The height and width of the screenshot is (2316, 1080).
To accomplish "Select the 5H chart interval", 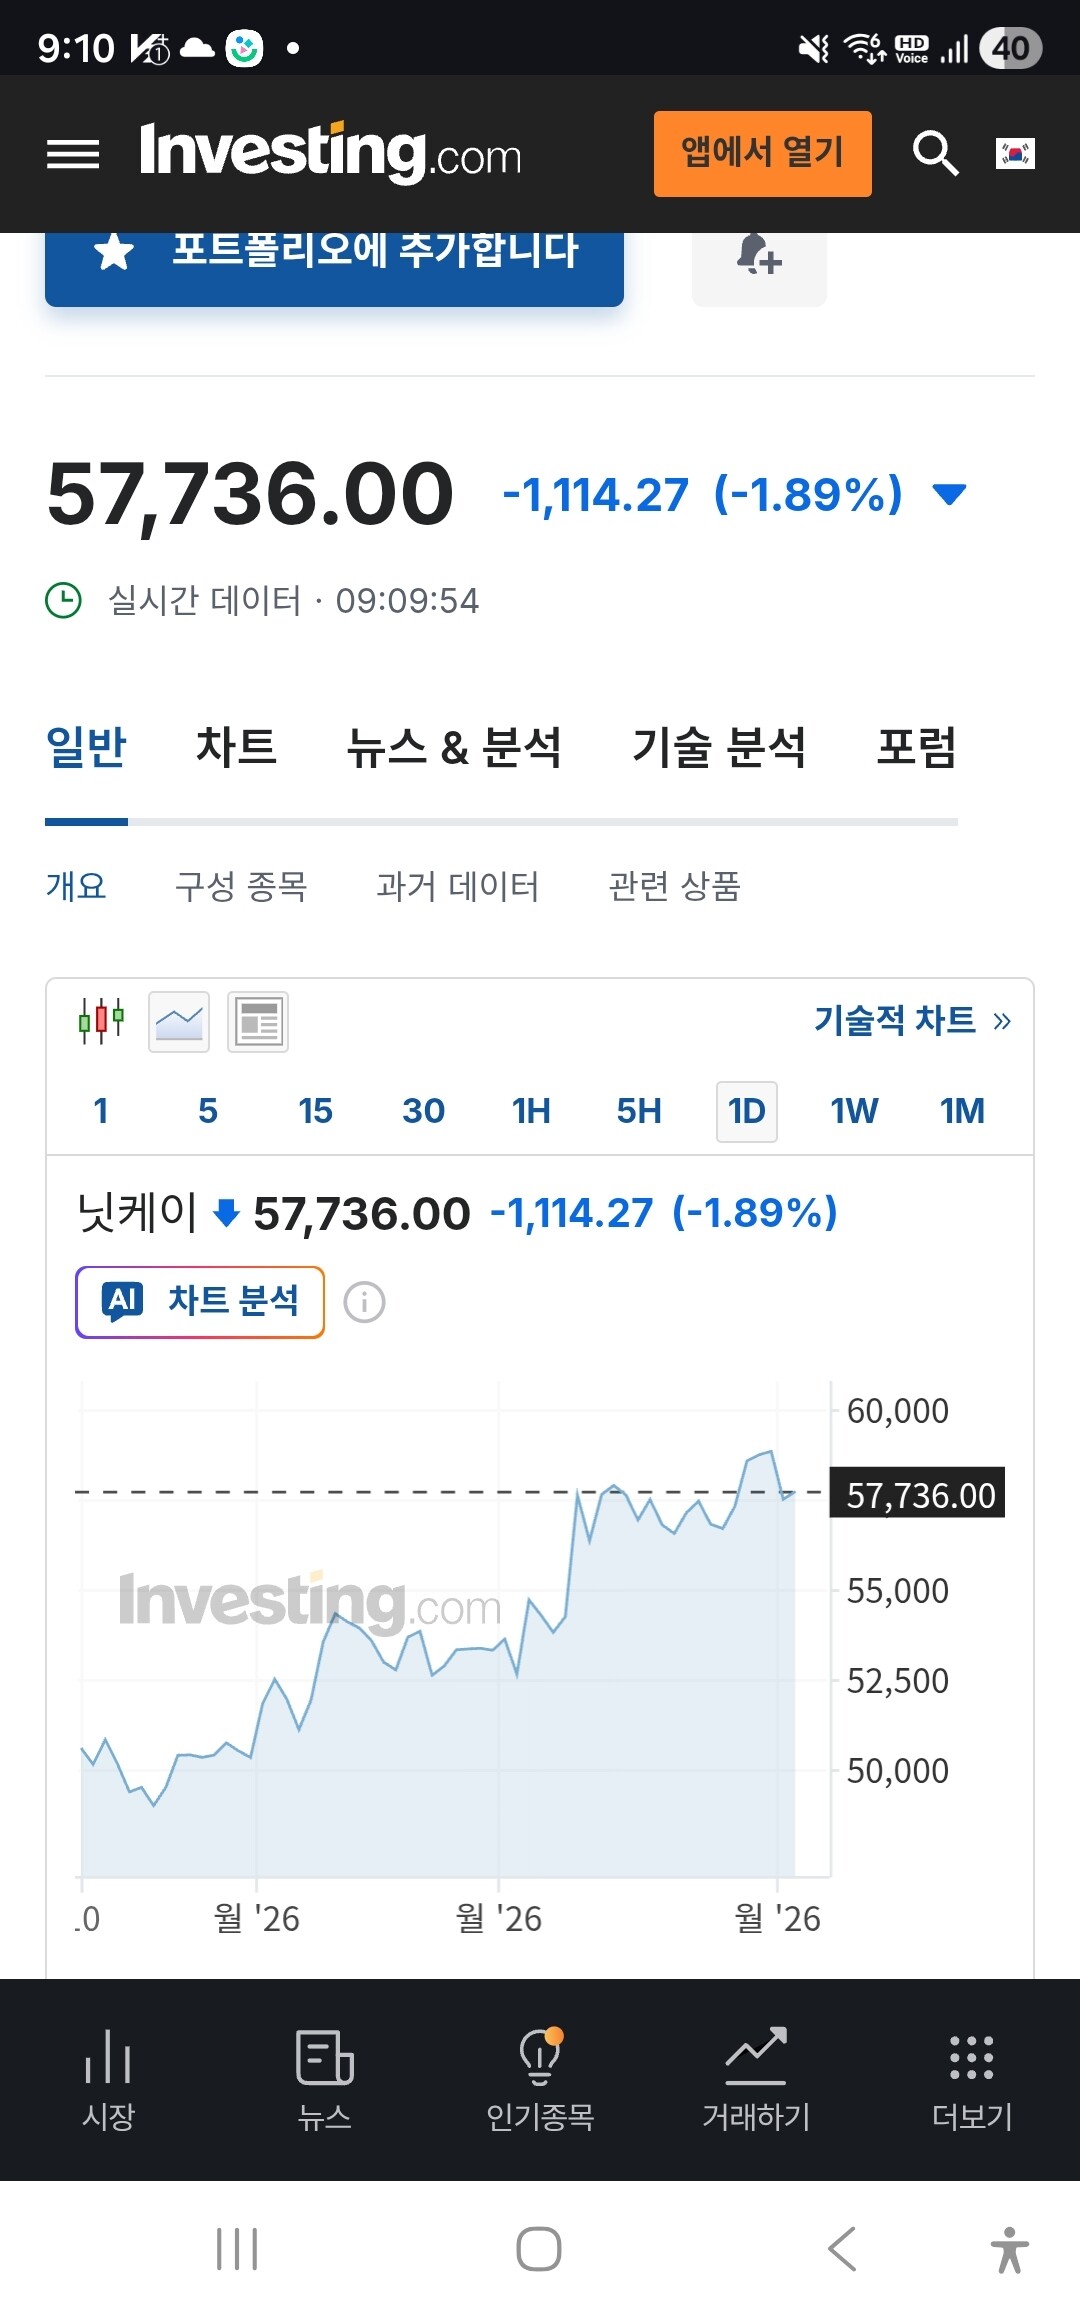I will click(x=638, y=1111).
